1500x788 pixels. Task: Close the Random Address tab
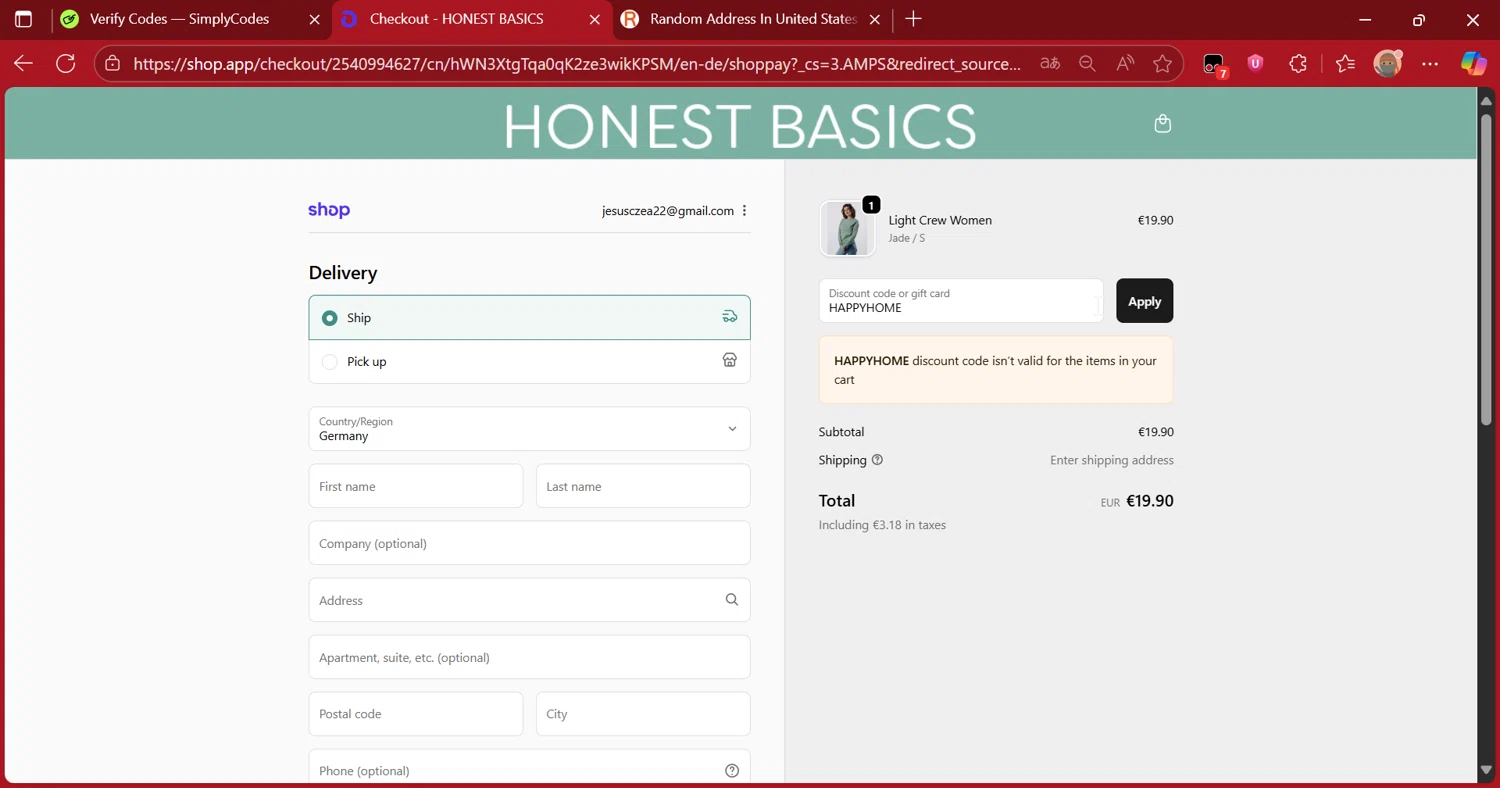[875, 19]
